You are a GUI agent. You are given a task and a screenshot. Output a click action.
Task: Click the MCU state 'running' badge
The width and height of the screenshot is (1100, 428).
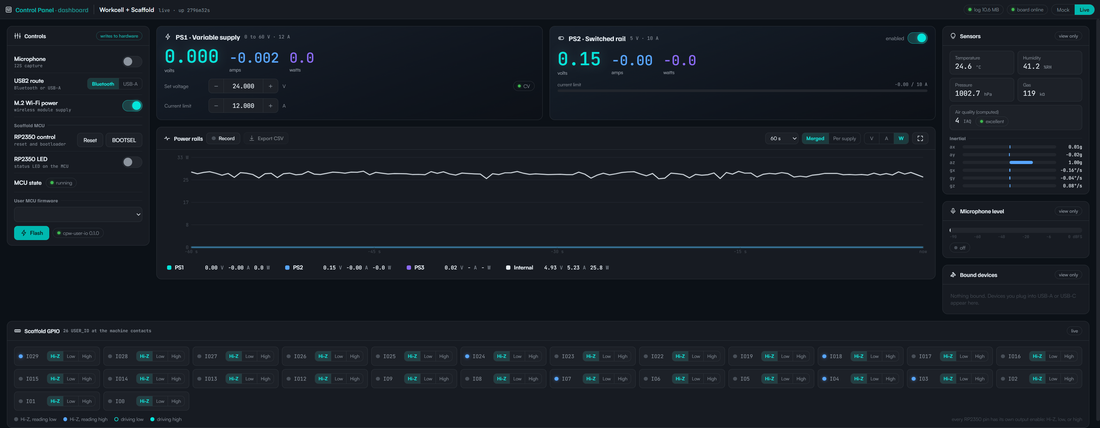click(62, 182)
